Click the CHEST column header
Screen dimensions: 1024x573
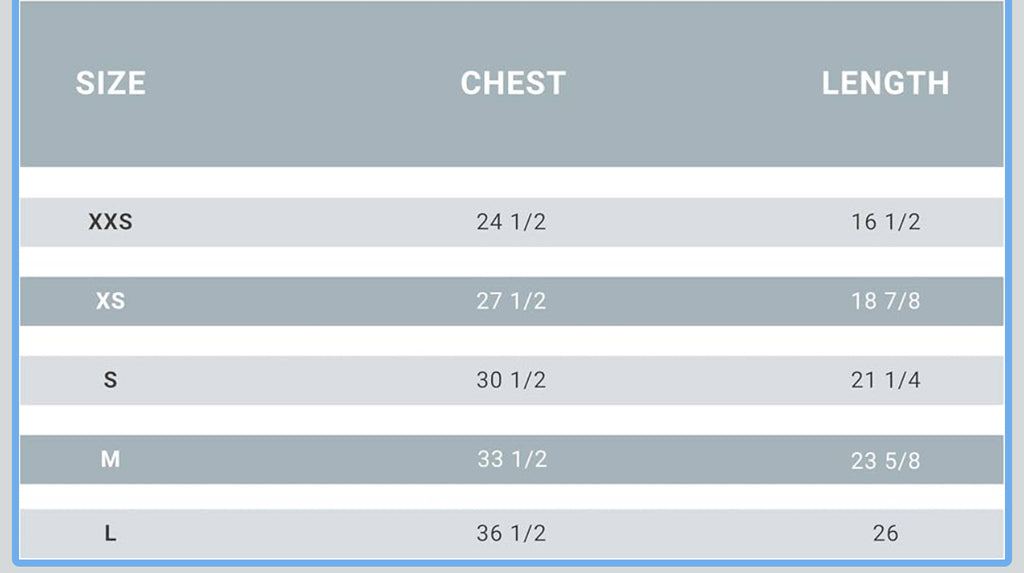click(512, 83)
